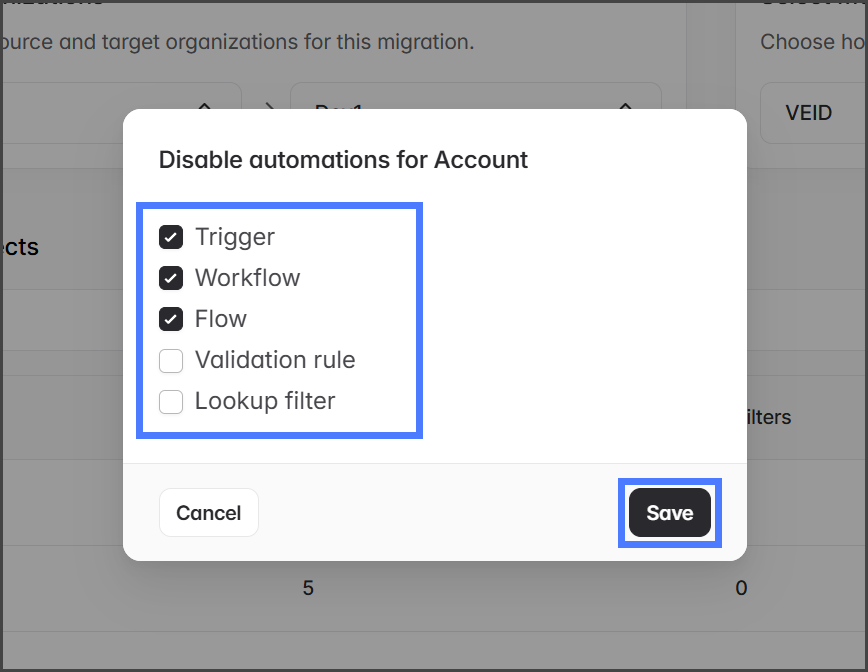This screenshot has height=672, width=868.
Task: Uncheck the Workflow checkbox
Action: [171, 278]
